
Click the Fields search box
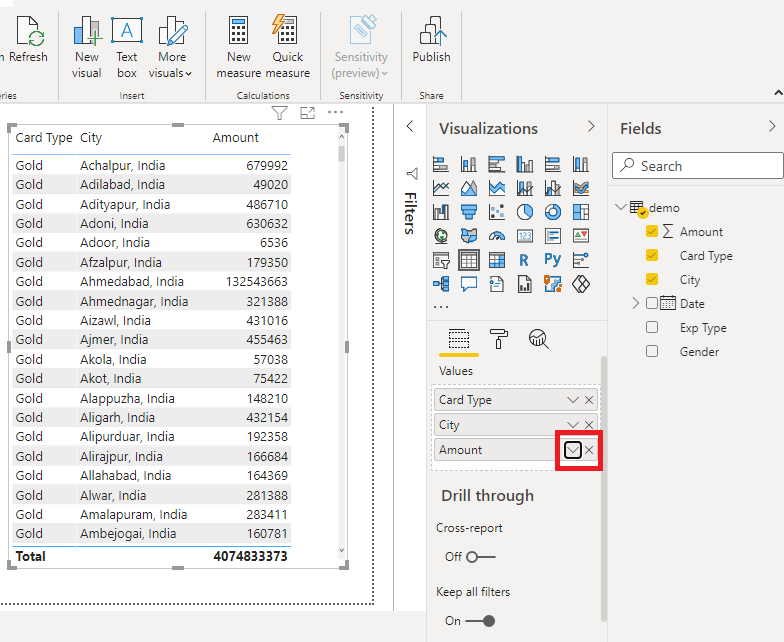697,166
